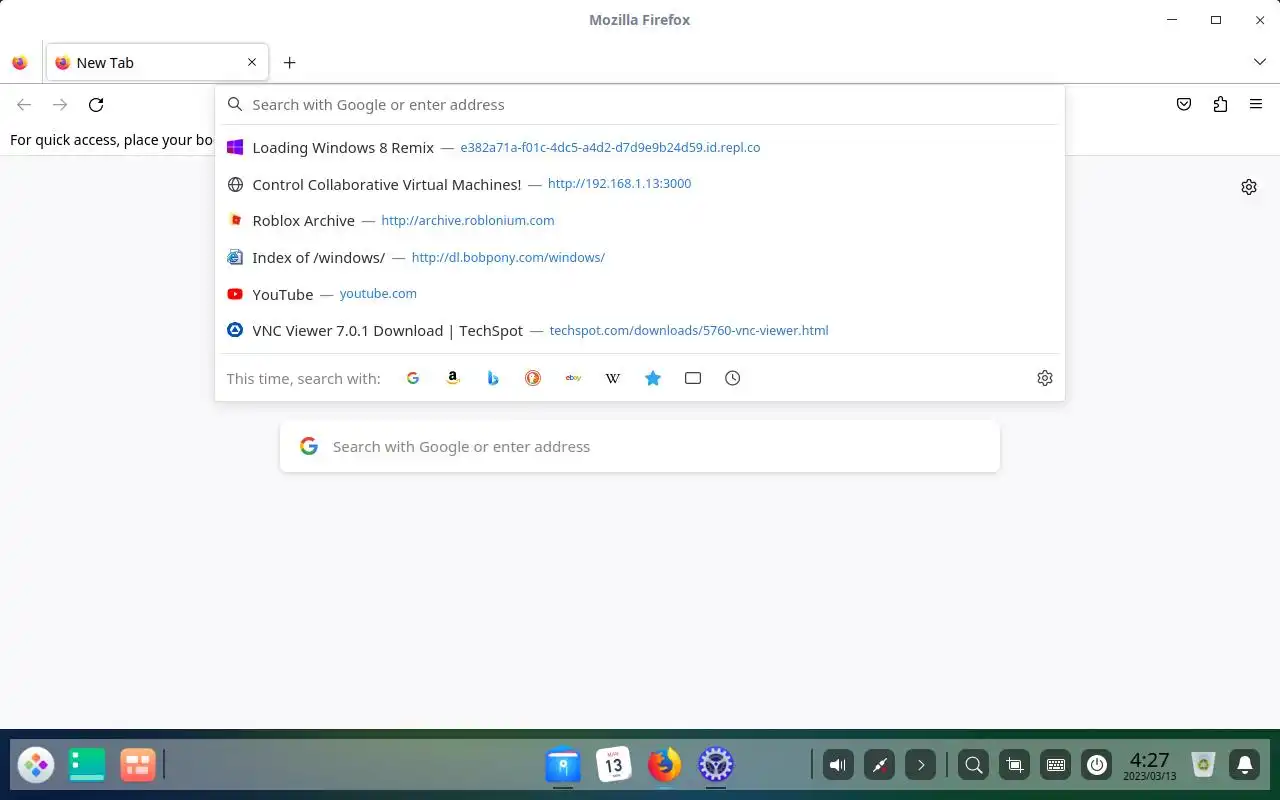Screen dimensions: 1280x800
Task: Open search settings gear in dropdown
Action: pyautogui.click(x=1045, y=378)
